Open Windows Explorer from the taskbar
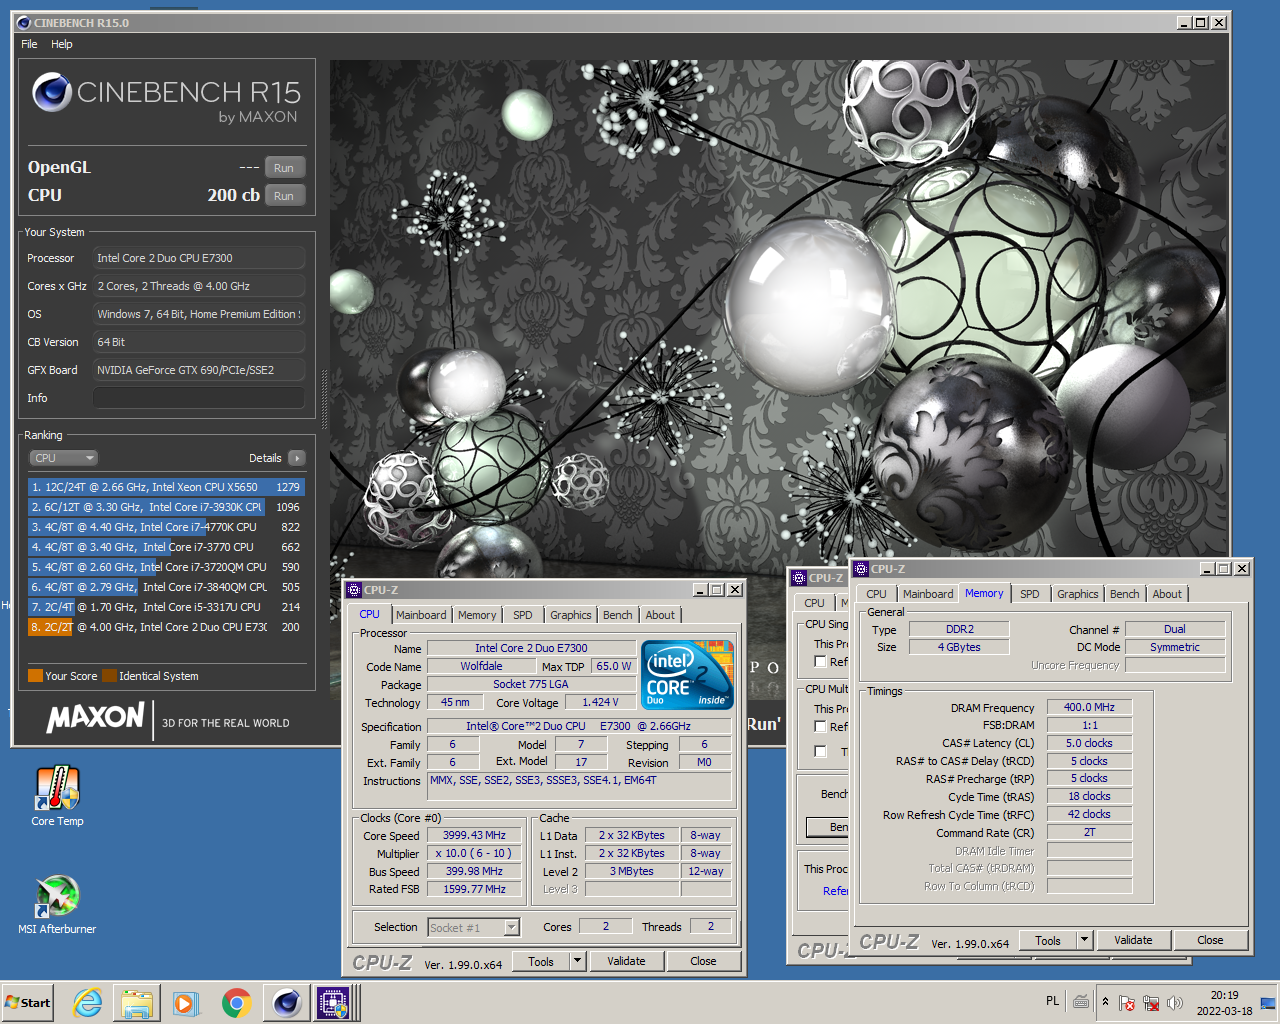This screenshot has height=1024, width=1280. point(137,1003)
